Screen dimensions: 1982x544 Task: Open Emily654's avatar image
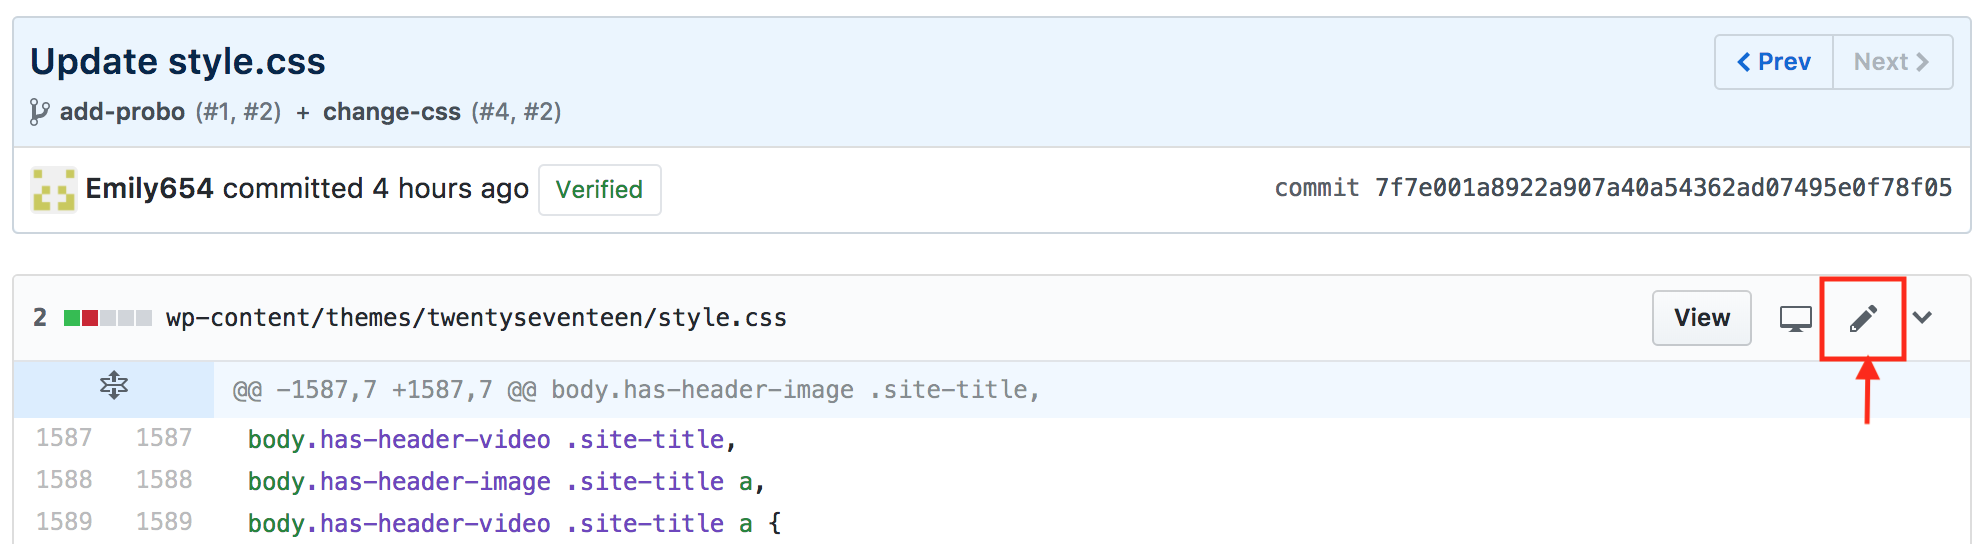53,189
